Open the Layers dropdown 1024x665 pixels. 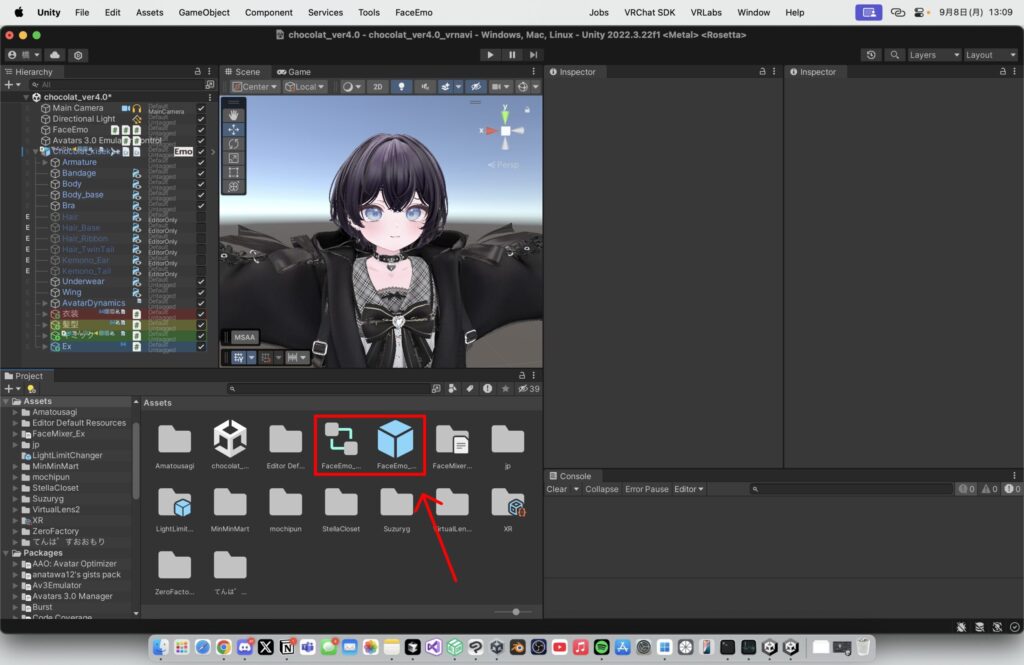[x=933, y=55]
